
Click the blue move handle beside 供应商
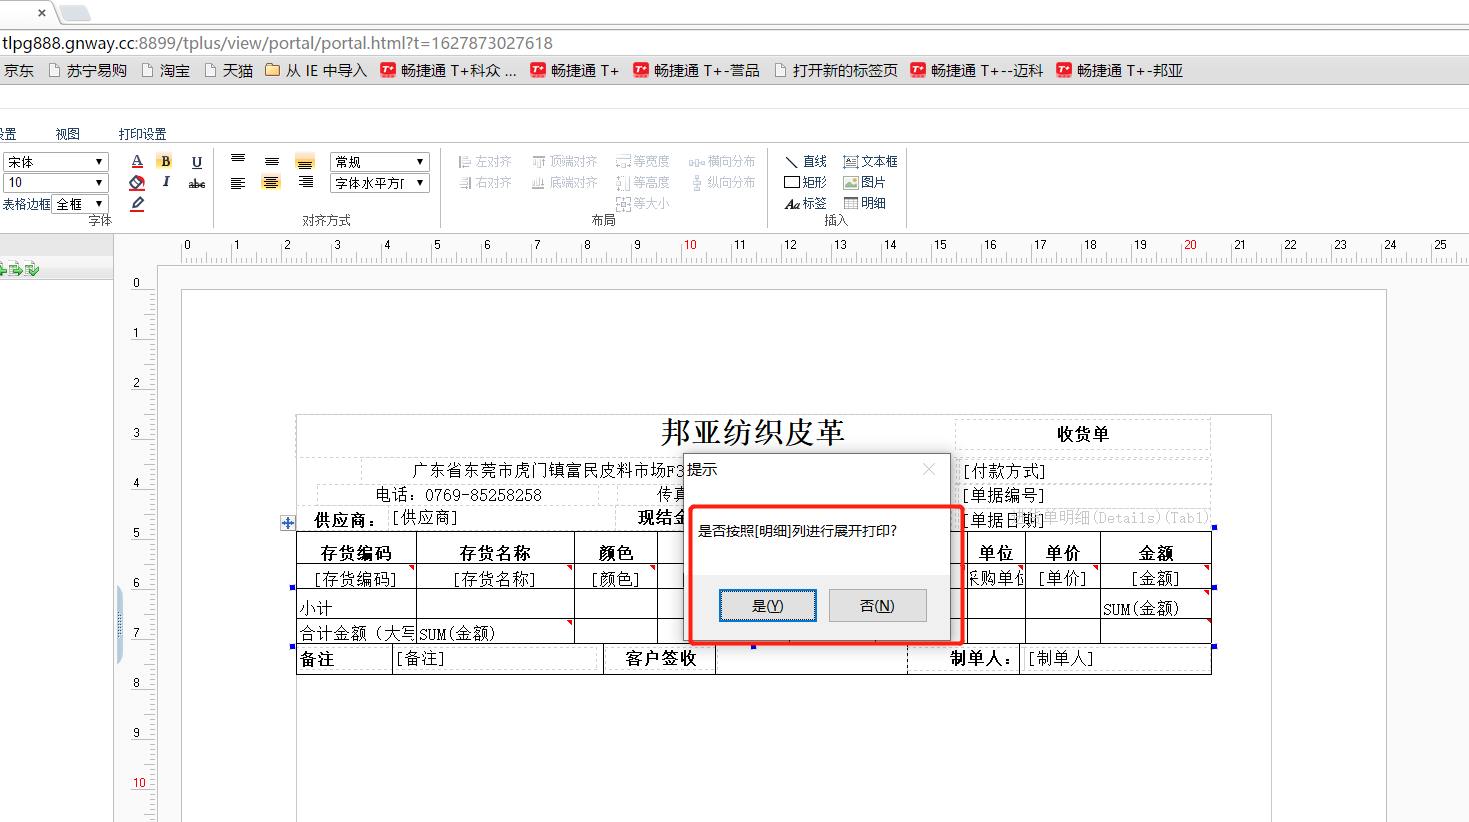(x=288, y=522)
